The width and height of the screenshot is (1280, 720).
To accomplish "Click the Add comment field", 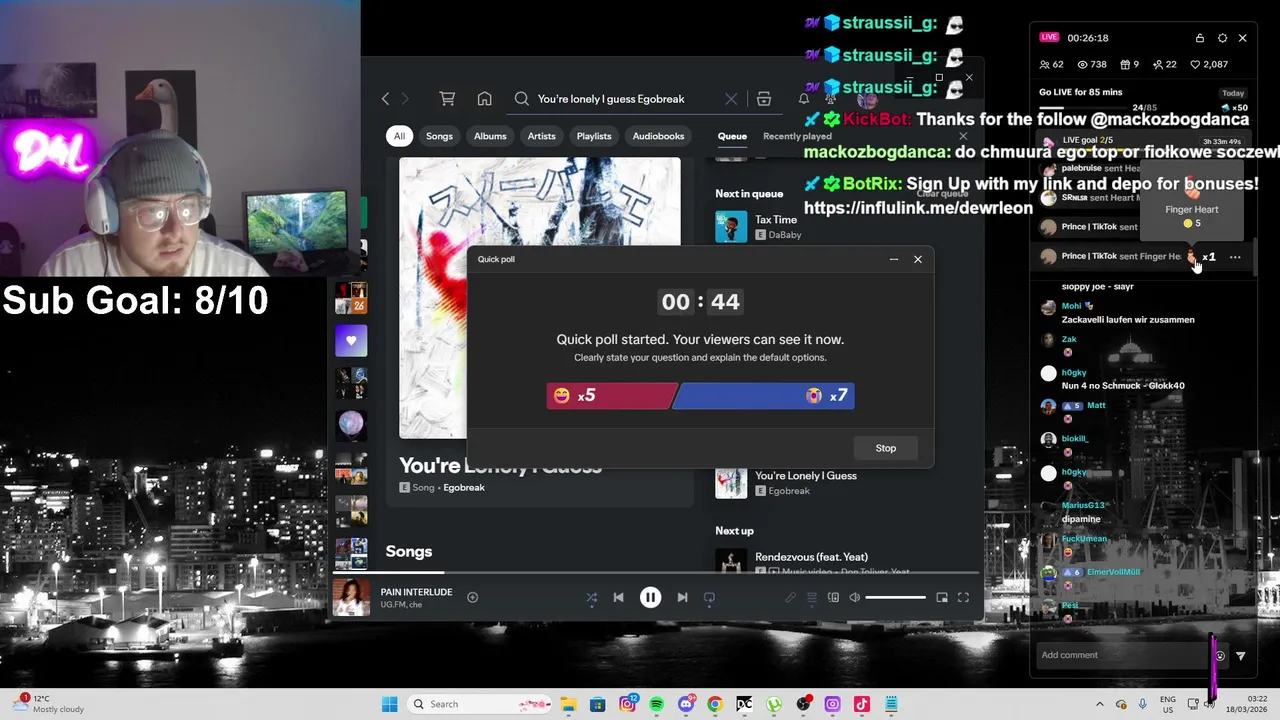I will point(1120,655).
